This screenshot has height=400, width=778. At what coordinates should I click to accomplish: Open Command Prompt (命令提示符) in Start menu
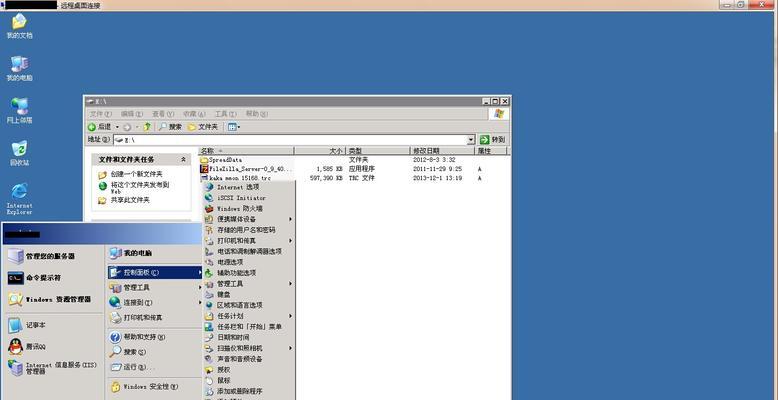(x=42, y=277)
